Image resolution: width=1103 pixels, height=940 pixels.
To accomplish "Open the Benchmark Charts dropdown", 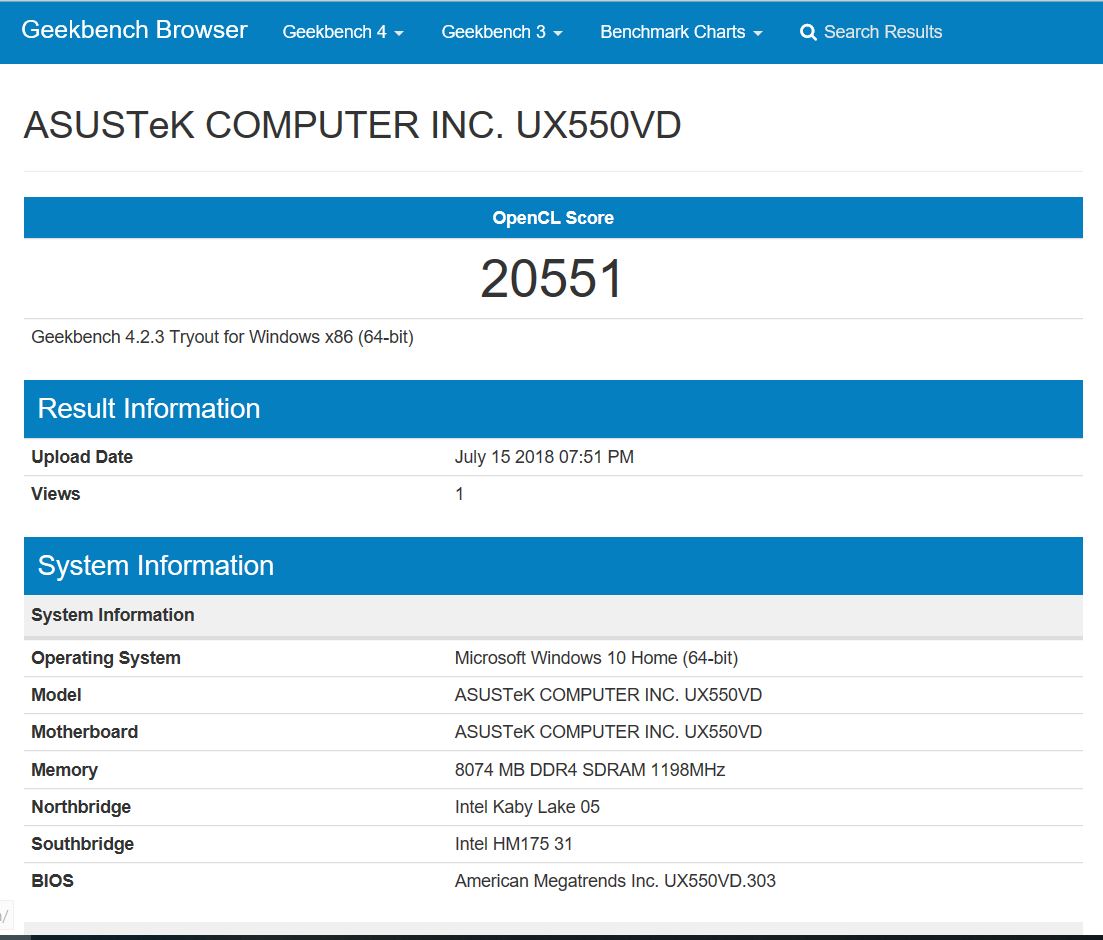I will click(681, 32).
